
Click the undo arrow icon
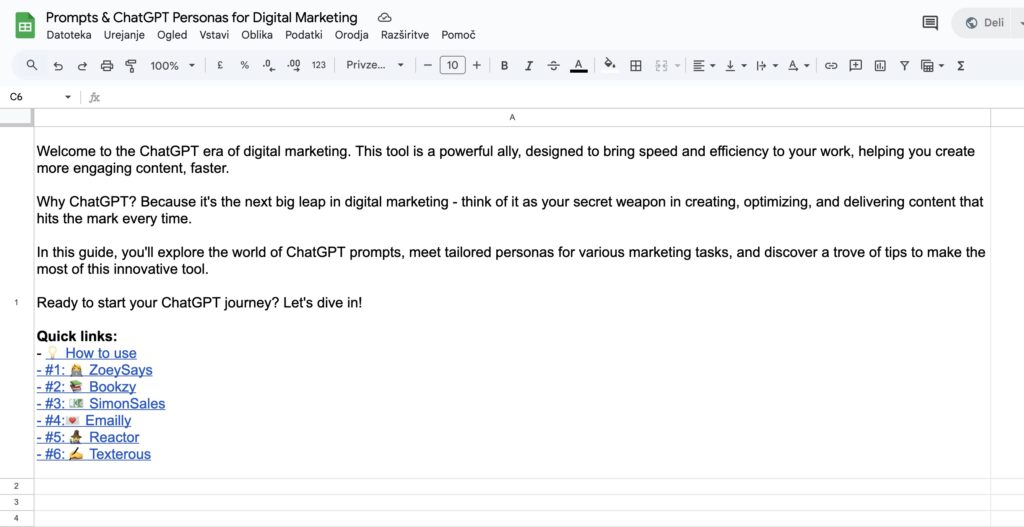pyautogui.click(x=58, y=65)
